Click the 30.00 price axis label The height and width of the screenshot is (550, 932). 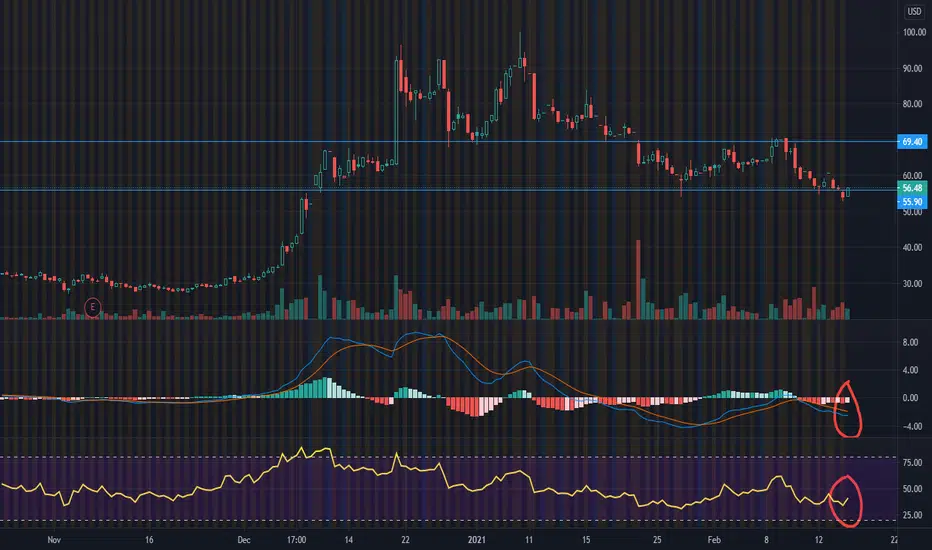coord(912,284)
